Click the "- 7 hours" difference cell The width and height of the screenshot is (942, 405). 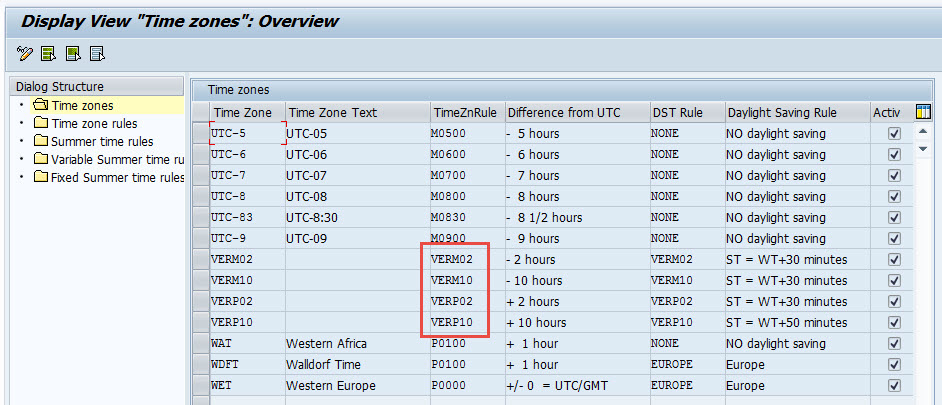click(577, 175)
